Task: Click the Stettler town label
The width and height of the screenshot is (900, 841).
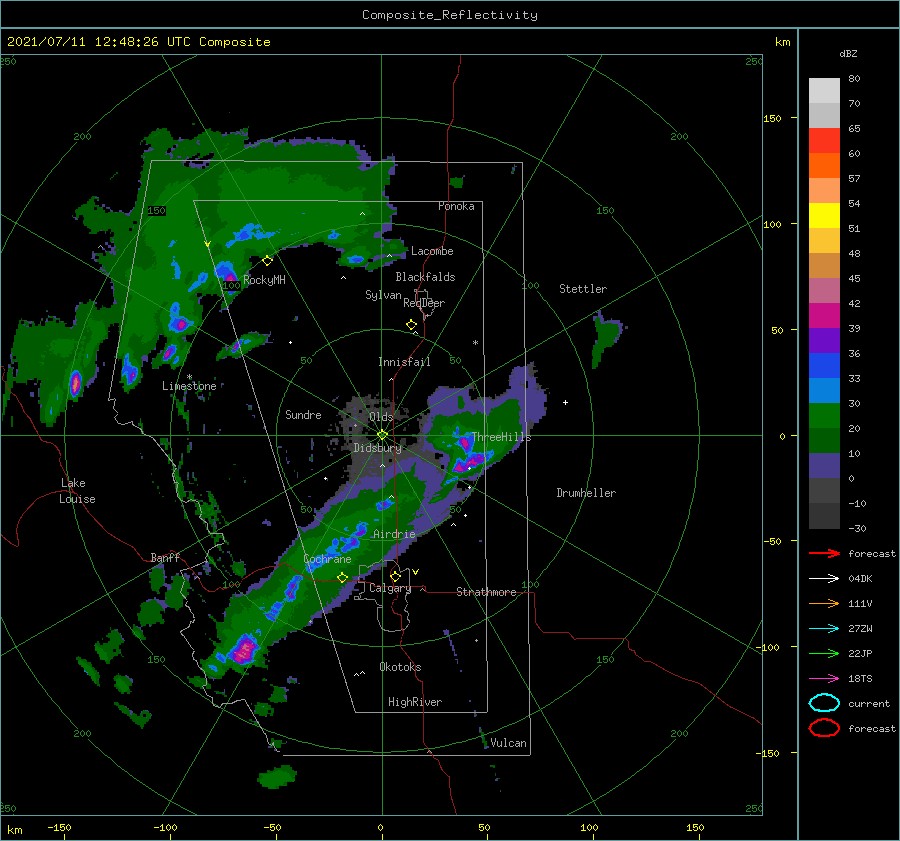Action: pos(583,289)
